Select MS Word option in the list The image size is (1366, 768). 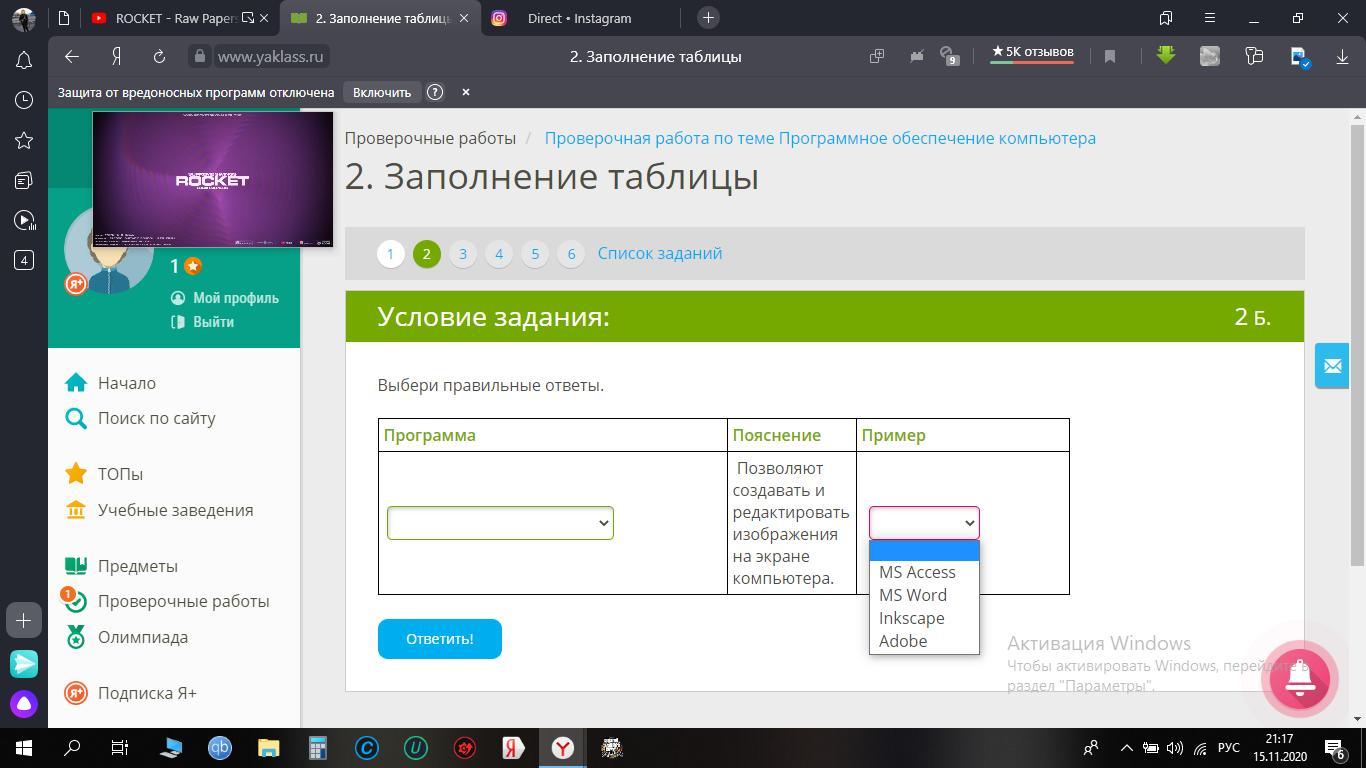pyautogui.click(x=913, y=595)
